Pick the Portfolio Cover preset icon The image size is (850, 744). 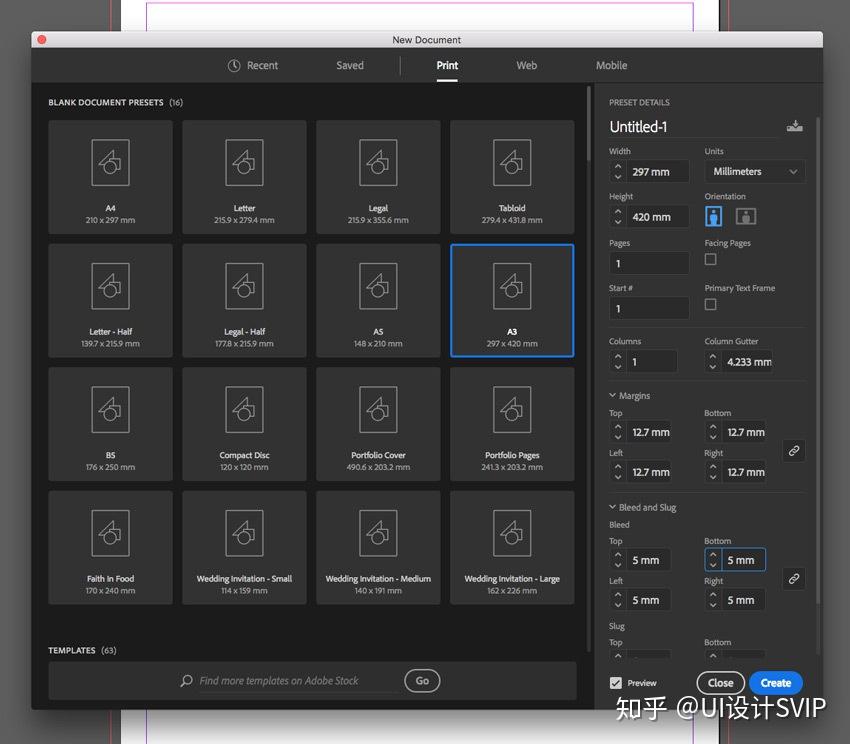click(x=378, y=409)
